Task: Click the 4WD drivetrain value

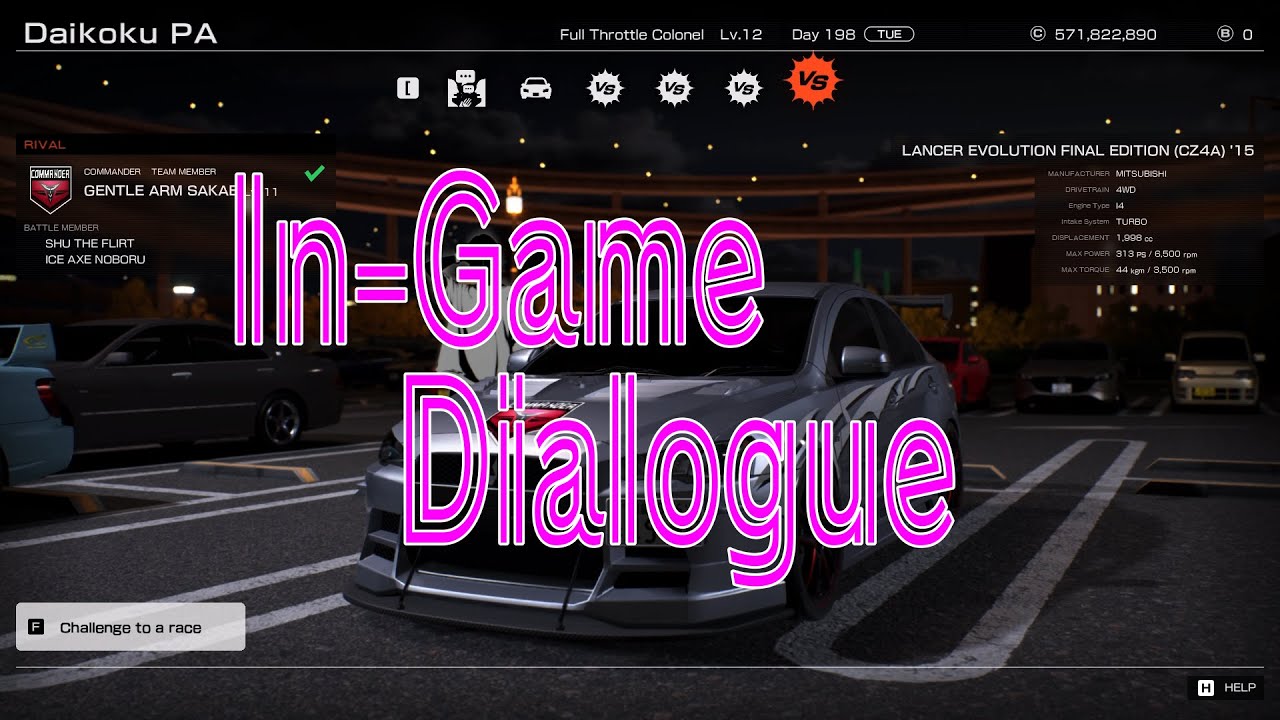Action: (x=1127, y=190)
